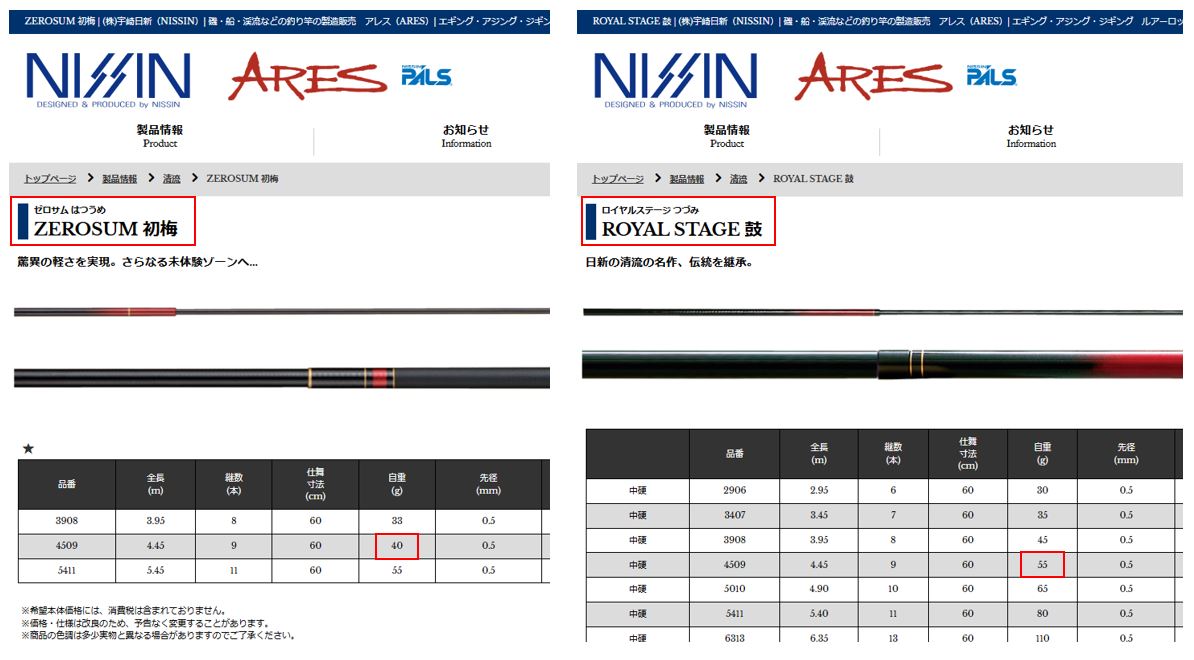The image size is (1194, 660).
Task: Click length 2.95 in the ROYAL STAGE table
Action: (x=819, y=490)
